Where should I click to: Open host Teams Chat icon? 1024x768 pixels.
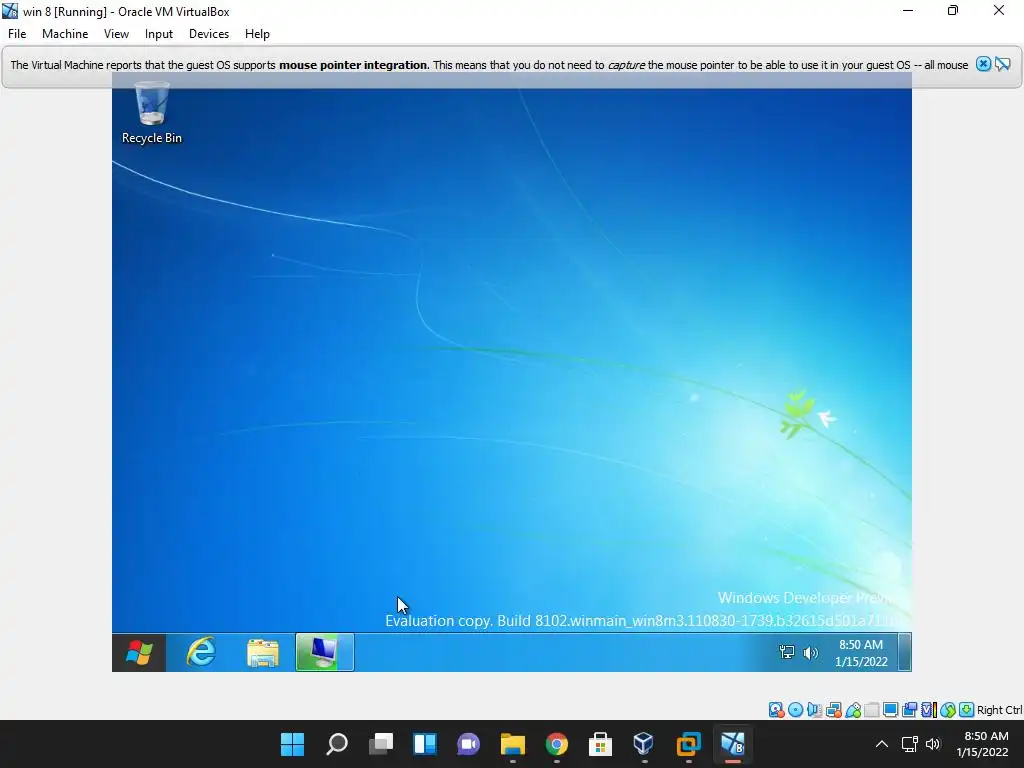(468, 744)
